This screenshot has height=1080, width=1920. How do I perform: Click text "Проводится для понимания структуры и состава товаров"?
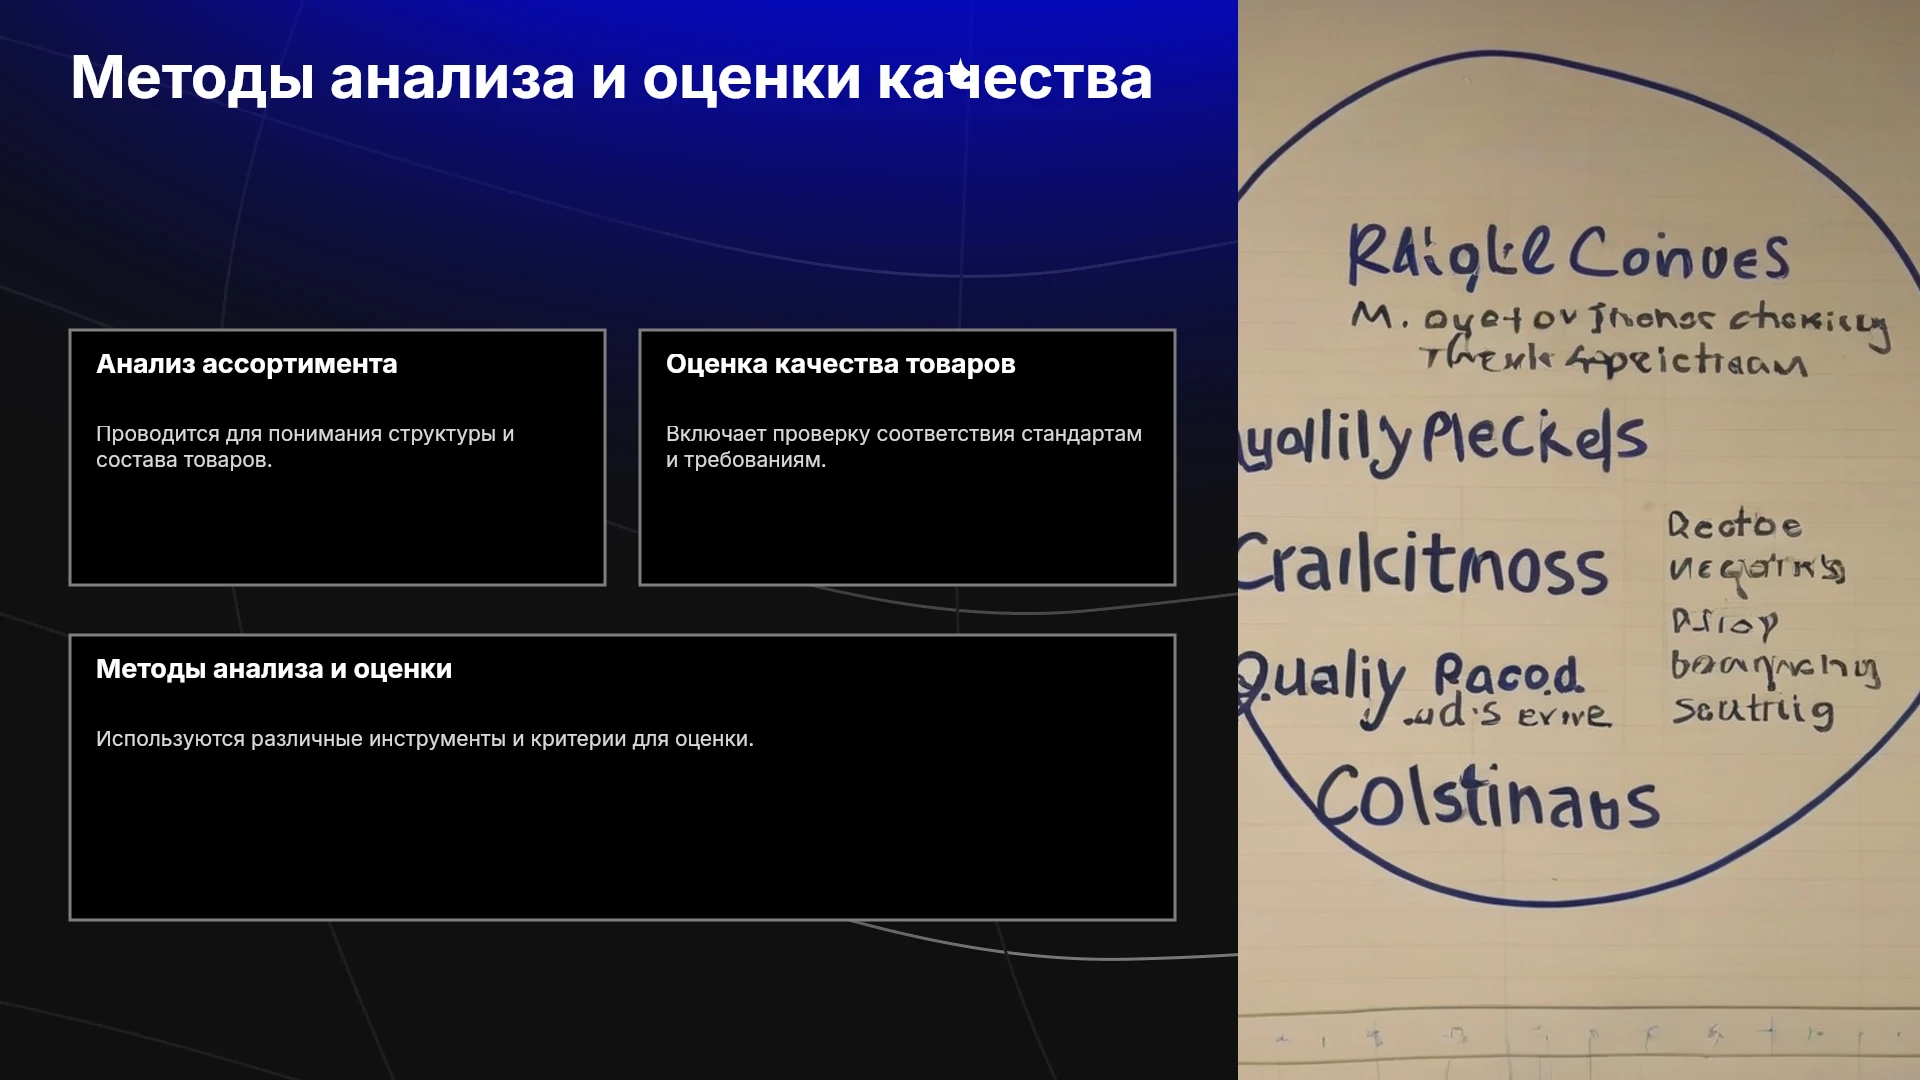(x=305, y=447)
